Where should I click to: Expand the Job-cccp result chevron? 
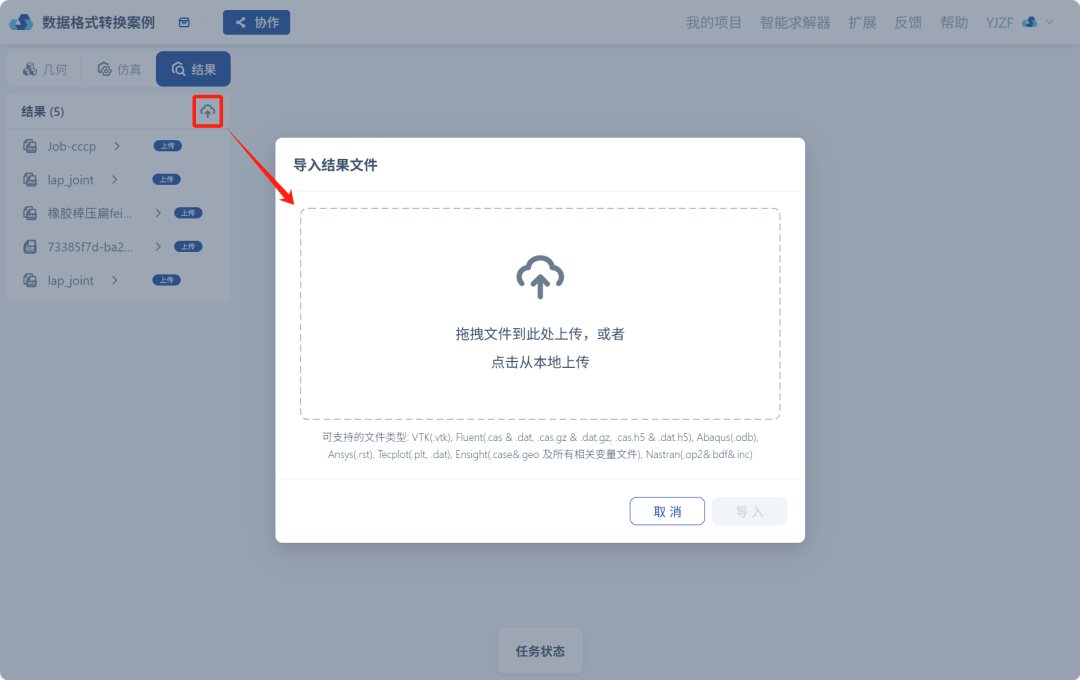click(x=117, y=146)
